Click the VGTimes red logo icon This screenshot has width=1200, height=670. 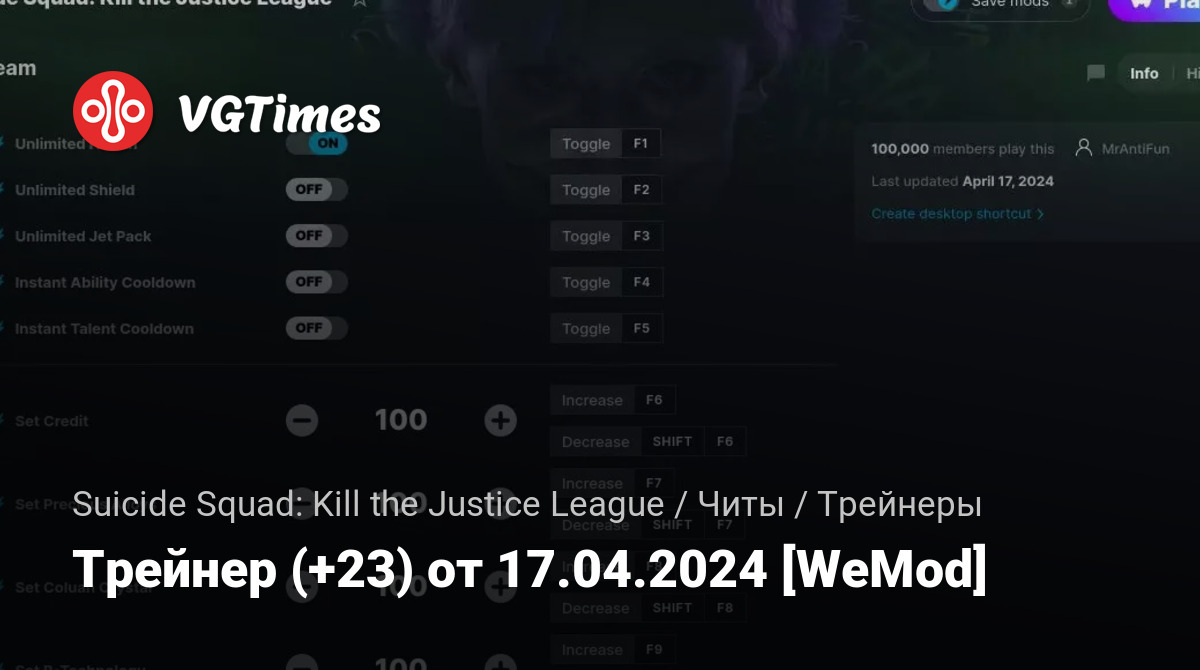(x=113, y=113)
